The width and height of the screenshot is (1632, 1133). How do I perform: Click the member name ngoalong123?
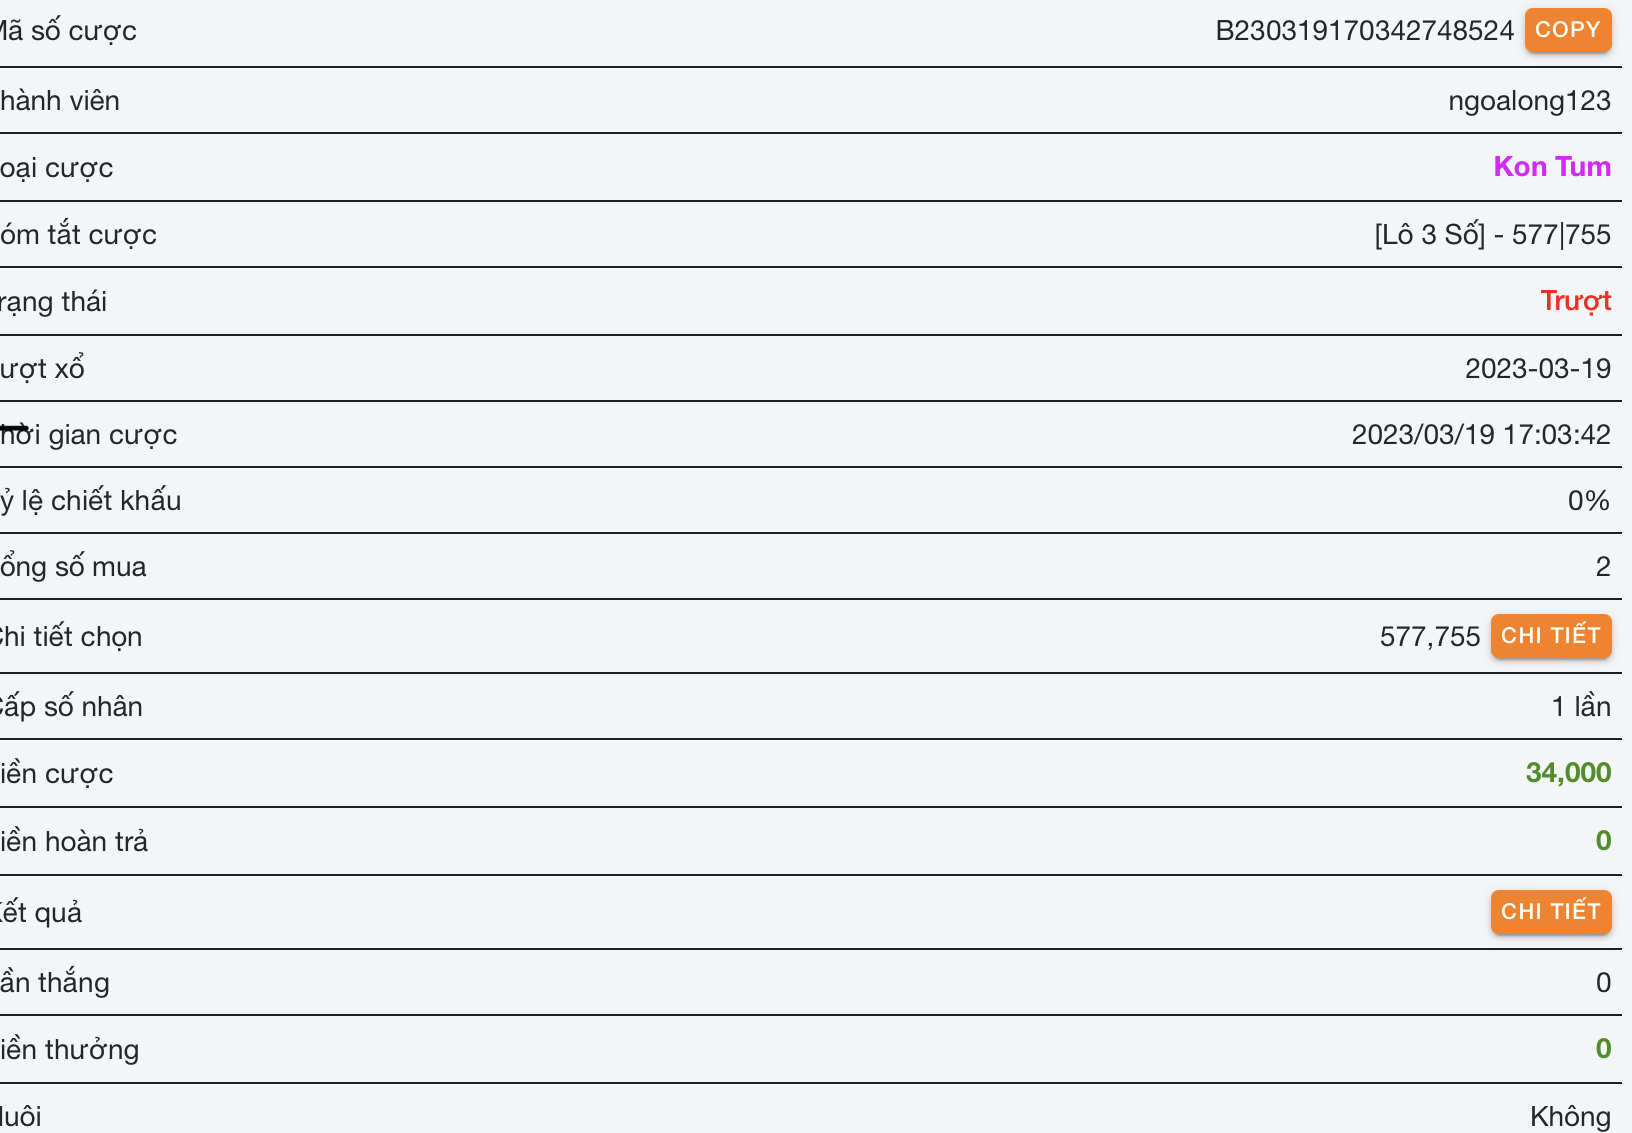[1529, 101]
